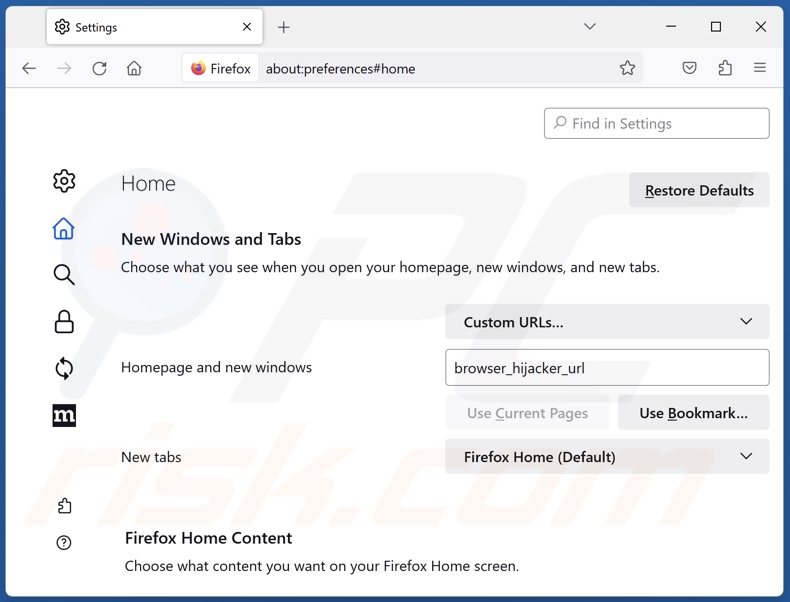Focus the Find in Settings search box
The height and width of the screenshot is (602, 790).
click(656, 123)
